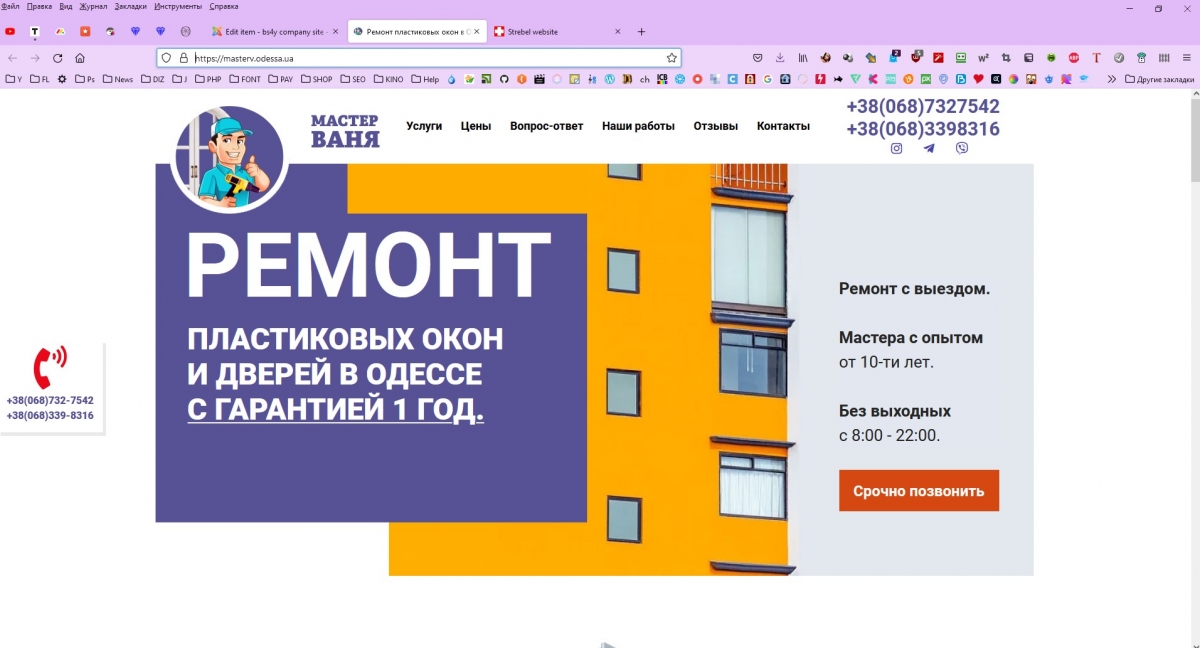Open the Firefox hamburger application menu
The image size is (1200, 648).
(x=1186, y=58)
